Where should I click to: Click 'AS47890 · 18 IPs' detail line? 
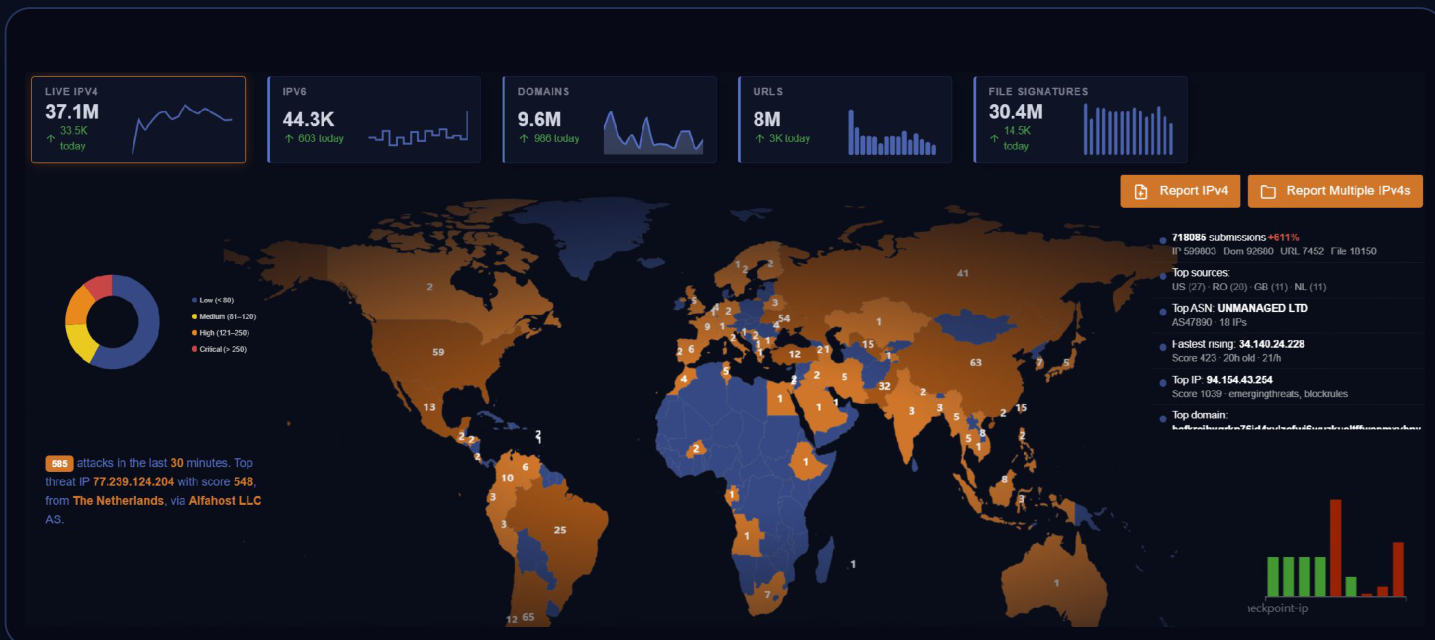[1210, 322]
